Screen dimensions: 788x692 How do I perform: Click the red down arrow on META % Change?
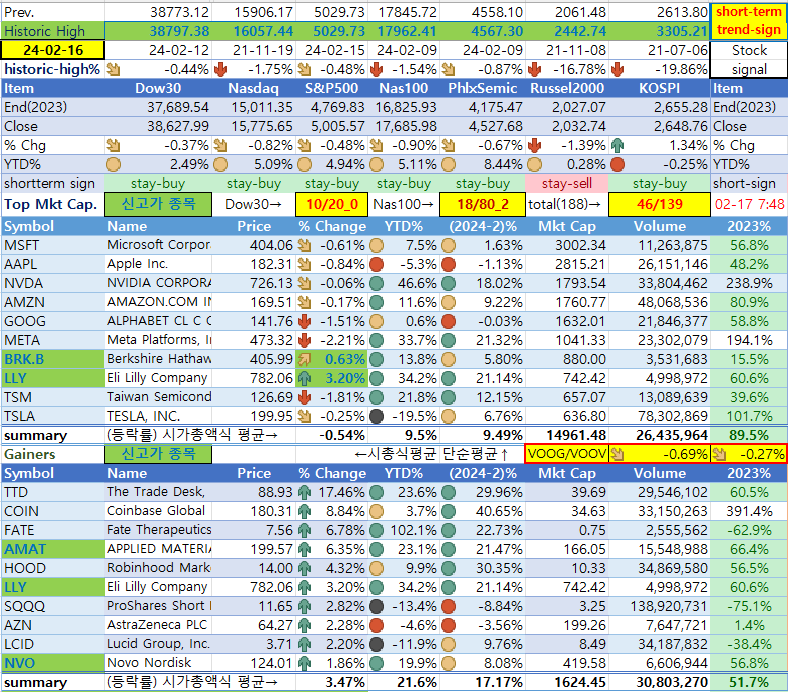click(304, 340)
